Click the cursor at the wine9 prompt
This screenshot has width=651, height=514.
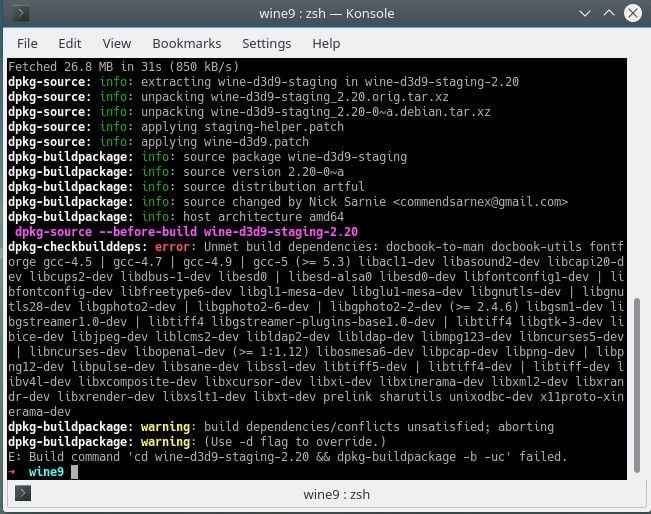74,471
